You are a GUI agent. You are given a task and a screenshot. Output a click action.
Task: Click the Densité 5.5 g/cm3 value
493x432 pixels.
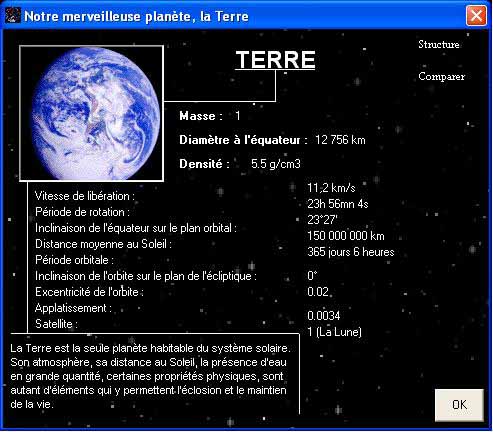[276, 164]
